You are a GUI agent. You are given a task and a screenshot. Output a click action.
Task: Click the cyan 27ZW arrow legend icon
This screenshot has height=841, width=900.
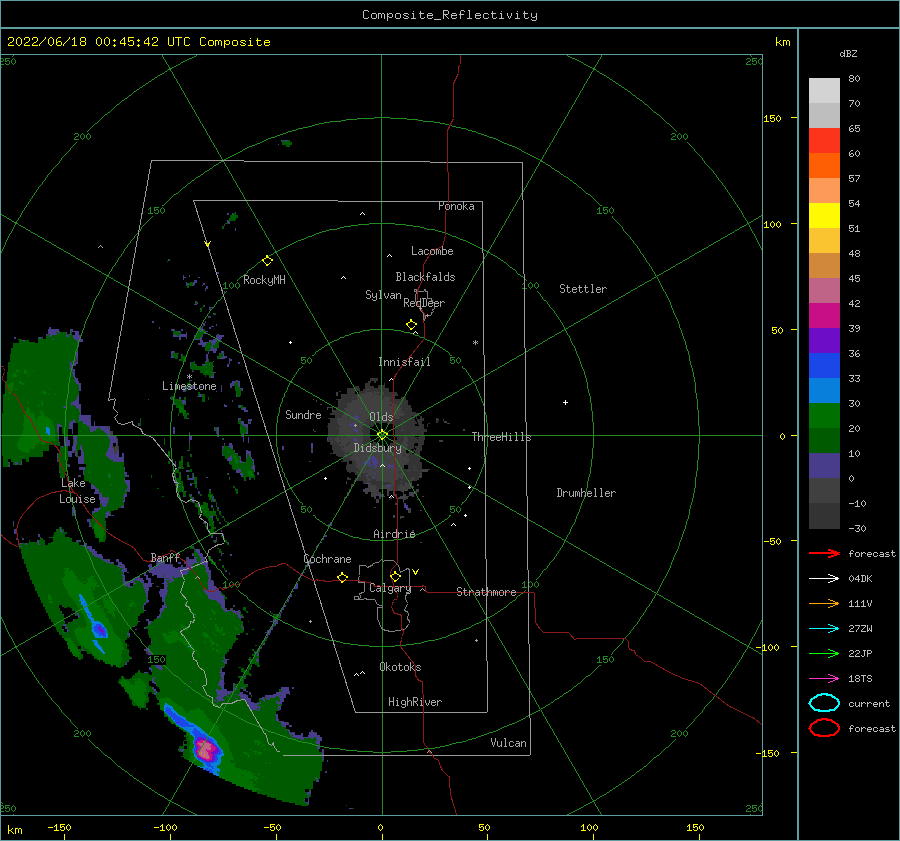[824, 628]
